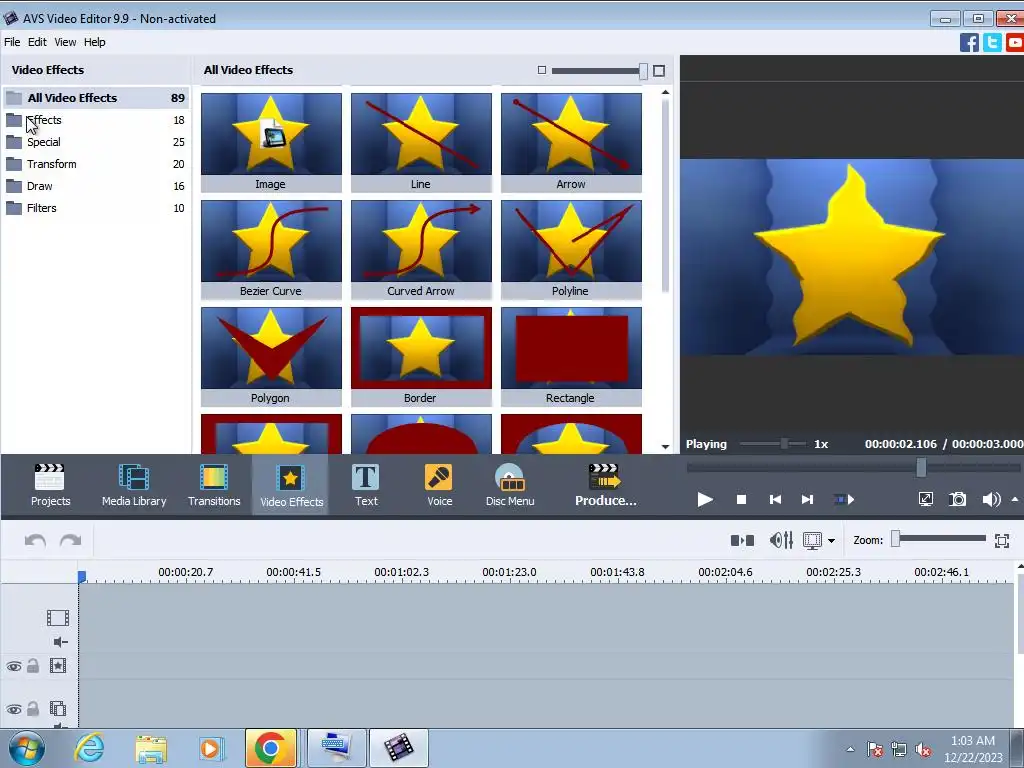The image size is (1024, 768).
Task: Select the Special folder
Action: click(x=96, y=142)
